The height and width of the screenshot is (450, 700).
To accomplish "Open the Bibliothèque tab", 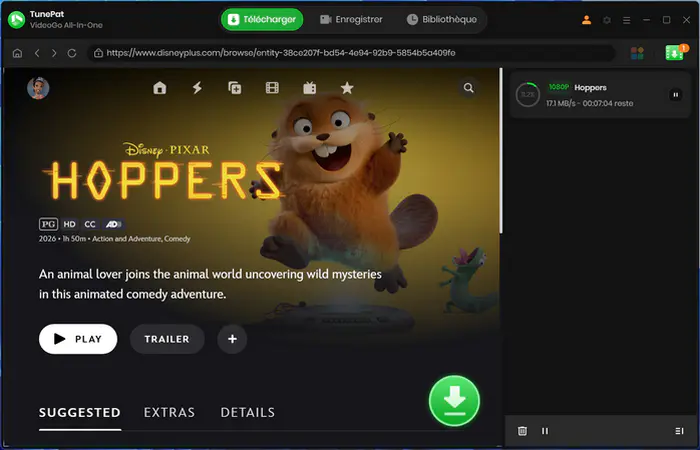I will click(x=442, y=20).
